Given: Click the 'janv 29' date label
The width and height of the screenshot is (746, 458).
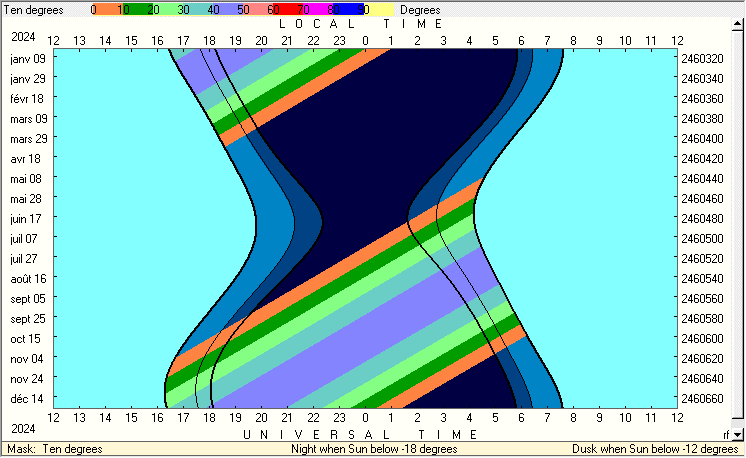Looking at the screenshot, I should coord(28,78).
